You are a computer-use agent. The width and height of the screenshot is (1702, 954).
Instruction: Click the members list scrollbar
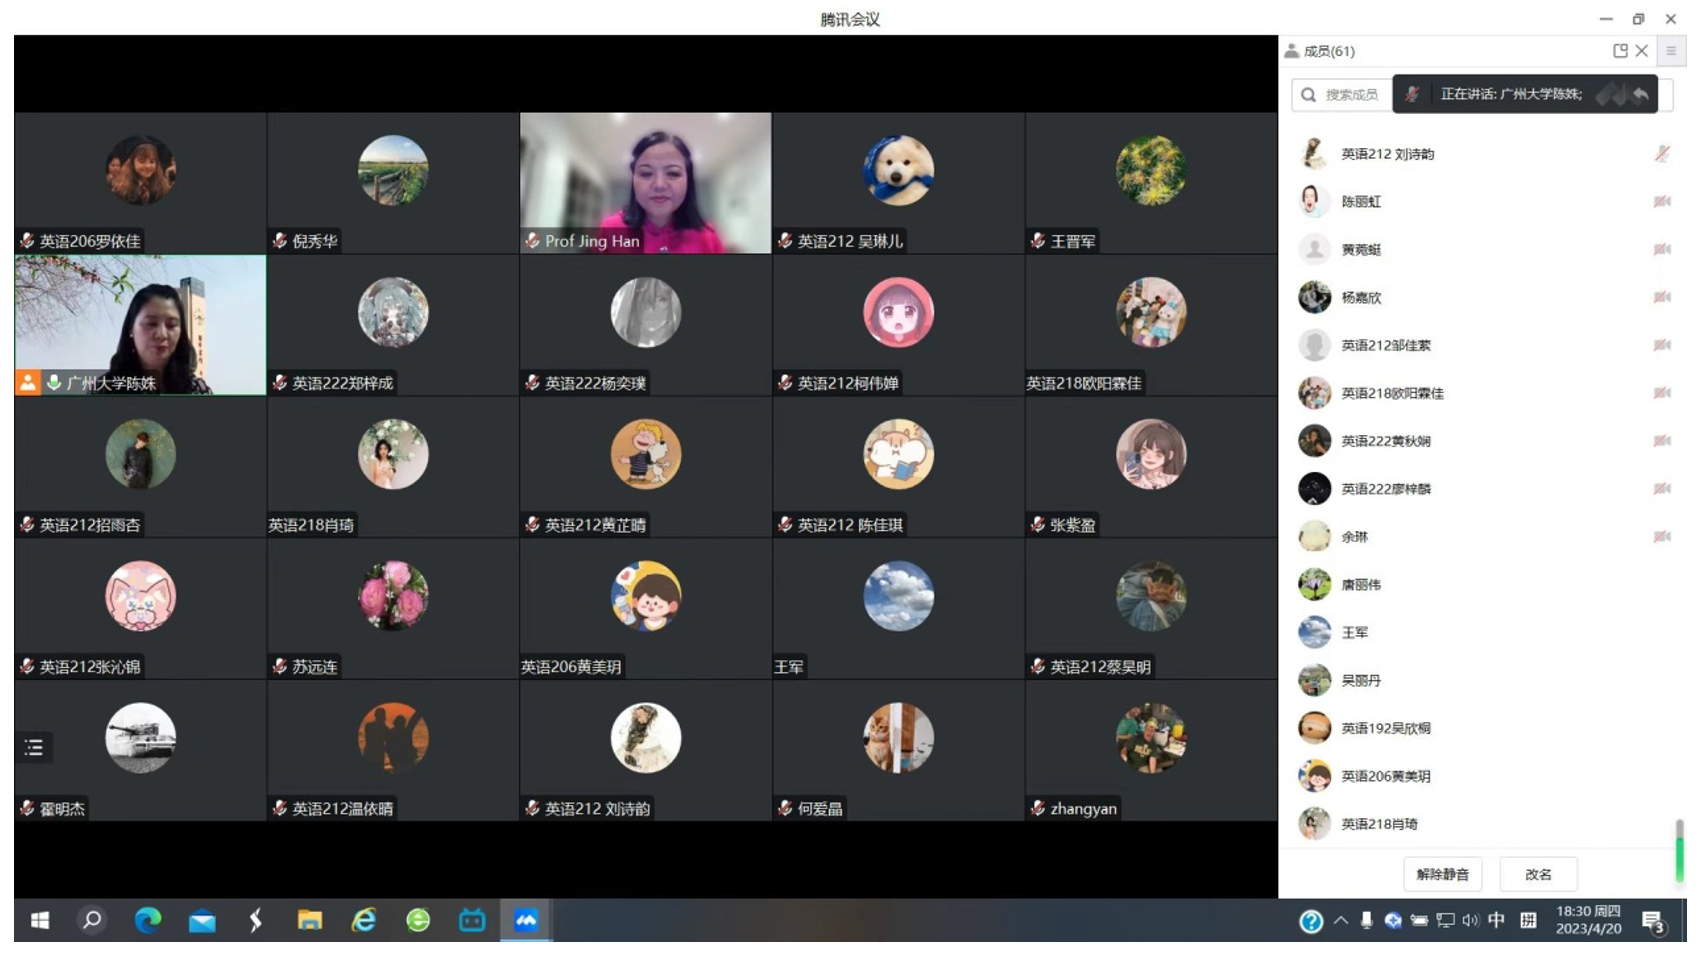coord(1679,851)
